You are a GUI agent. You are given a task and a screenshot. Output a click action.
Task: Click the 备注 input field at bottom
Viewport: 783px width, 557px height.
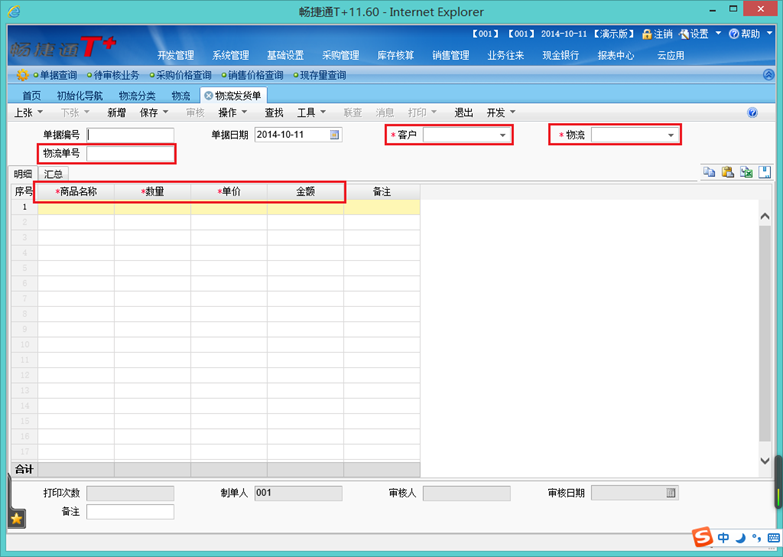[130, 512]
